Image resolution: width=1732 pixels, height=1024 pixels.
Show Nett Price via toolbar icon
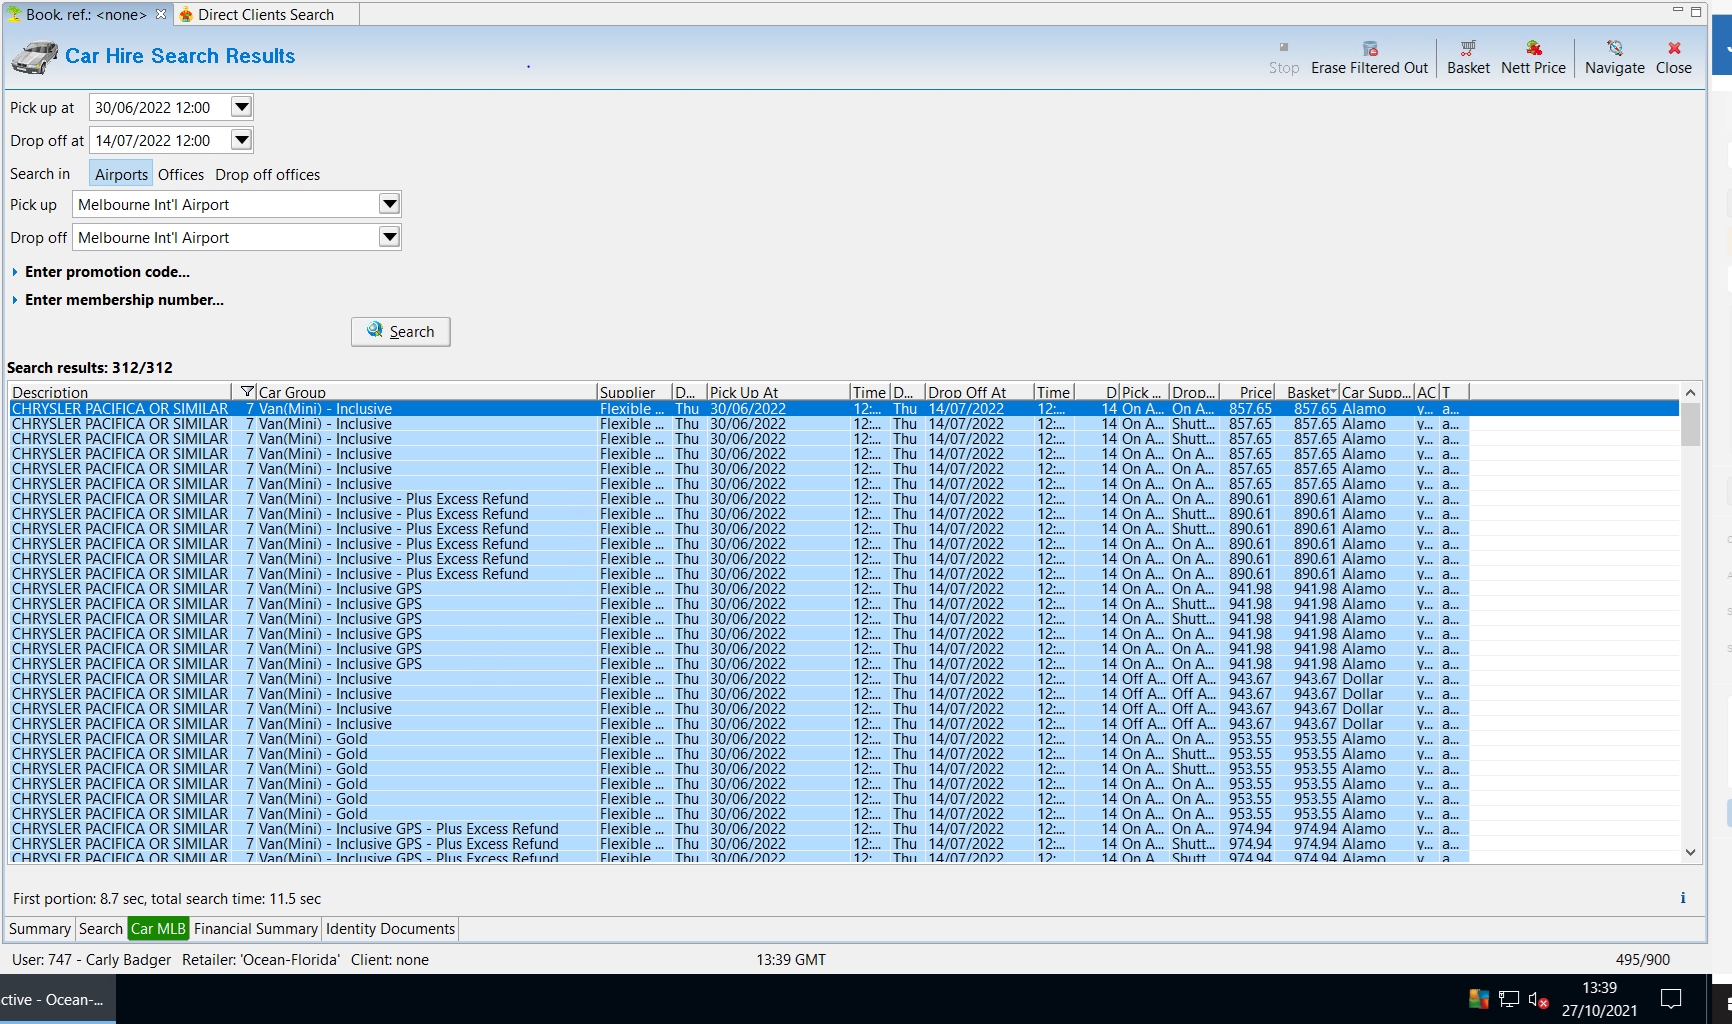(1533, 48)
